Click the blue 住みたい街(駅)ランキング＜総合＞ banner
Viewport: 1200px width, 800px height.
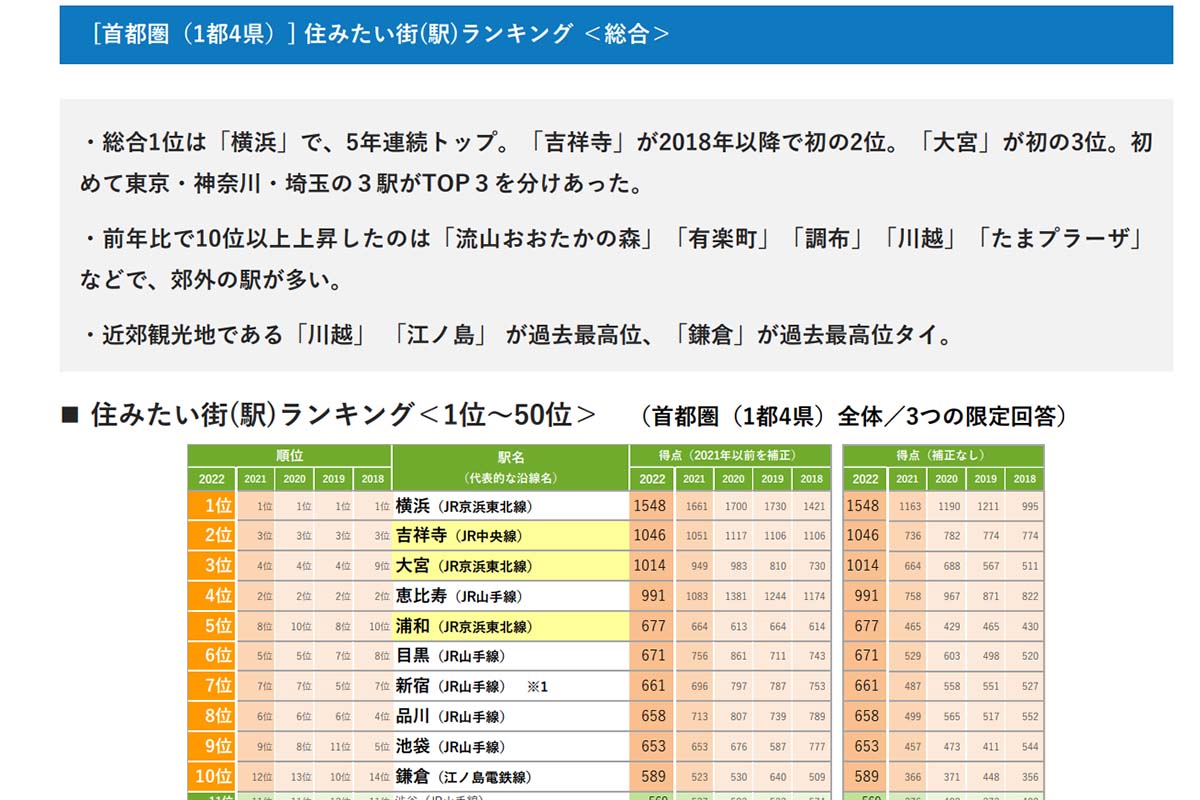click(615, 34)
